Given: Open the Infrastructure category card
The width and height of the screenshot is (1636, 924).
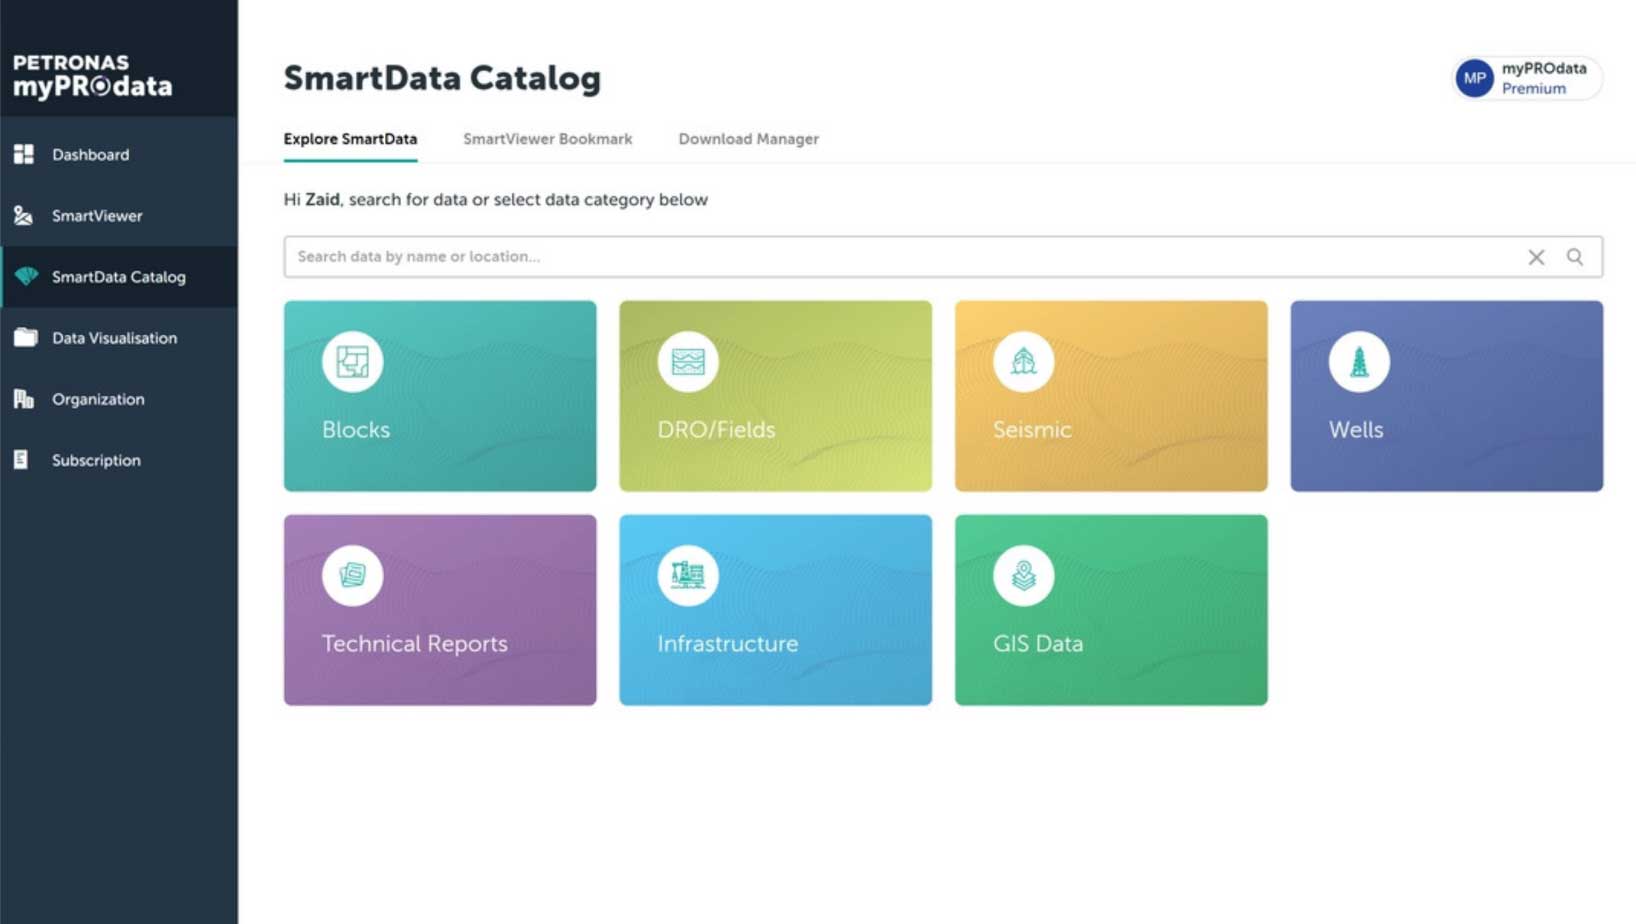Looking at the screenshot, I should click(775, 610).
